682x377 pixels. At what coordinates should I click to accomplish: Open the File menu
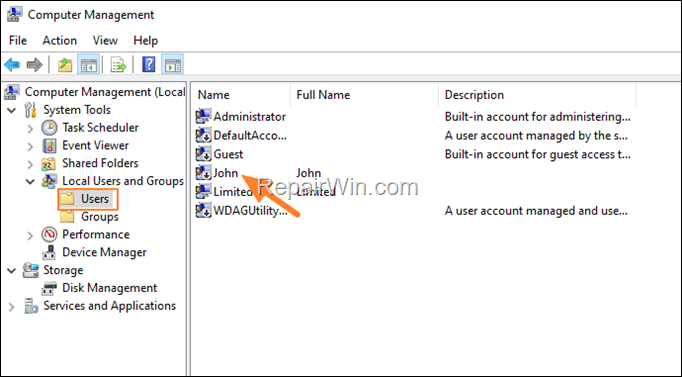click(x=18, y=40)
